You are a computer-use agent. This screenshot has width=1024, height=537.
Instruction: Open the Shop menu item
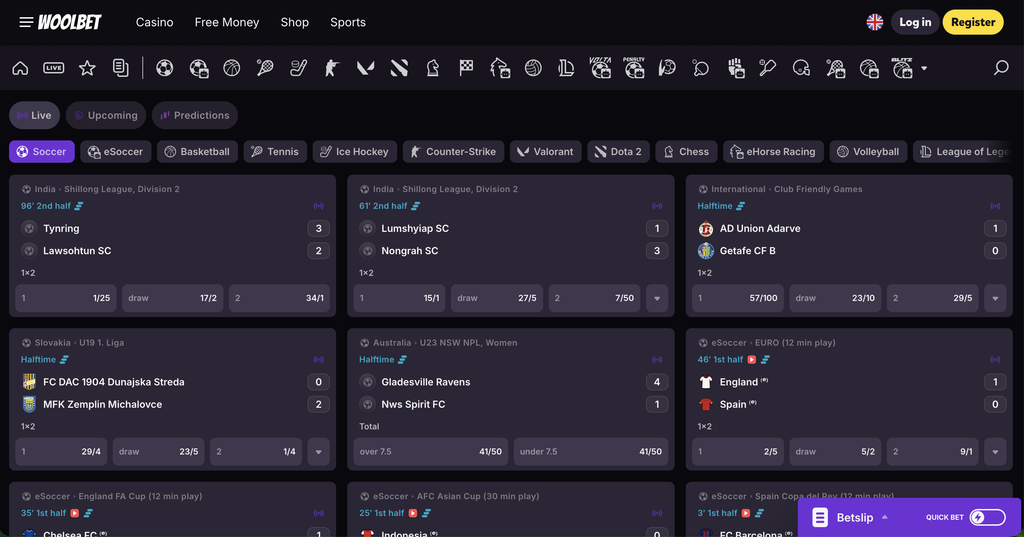click(x=295, y=22)
